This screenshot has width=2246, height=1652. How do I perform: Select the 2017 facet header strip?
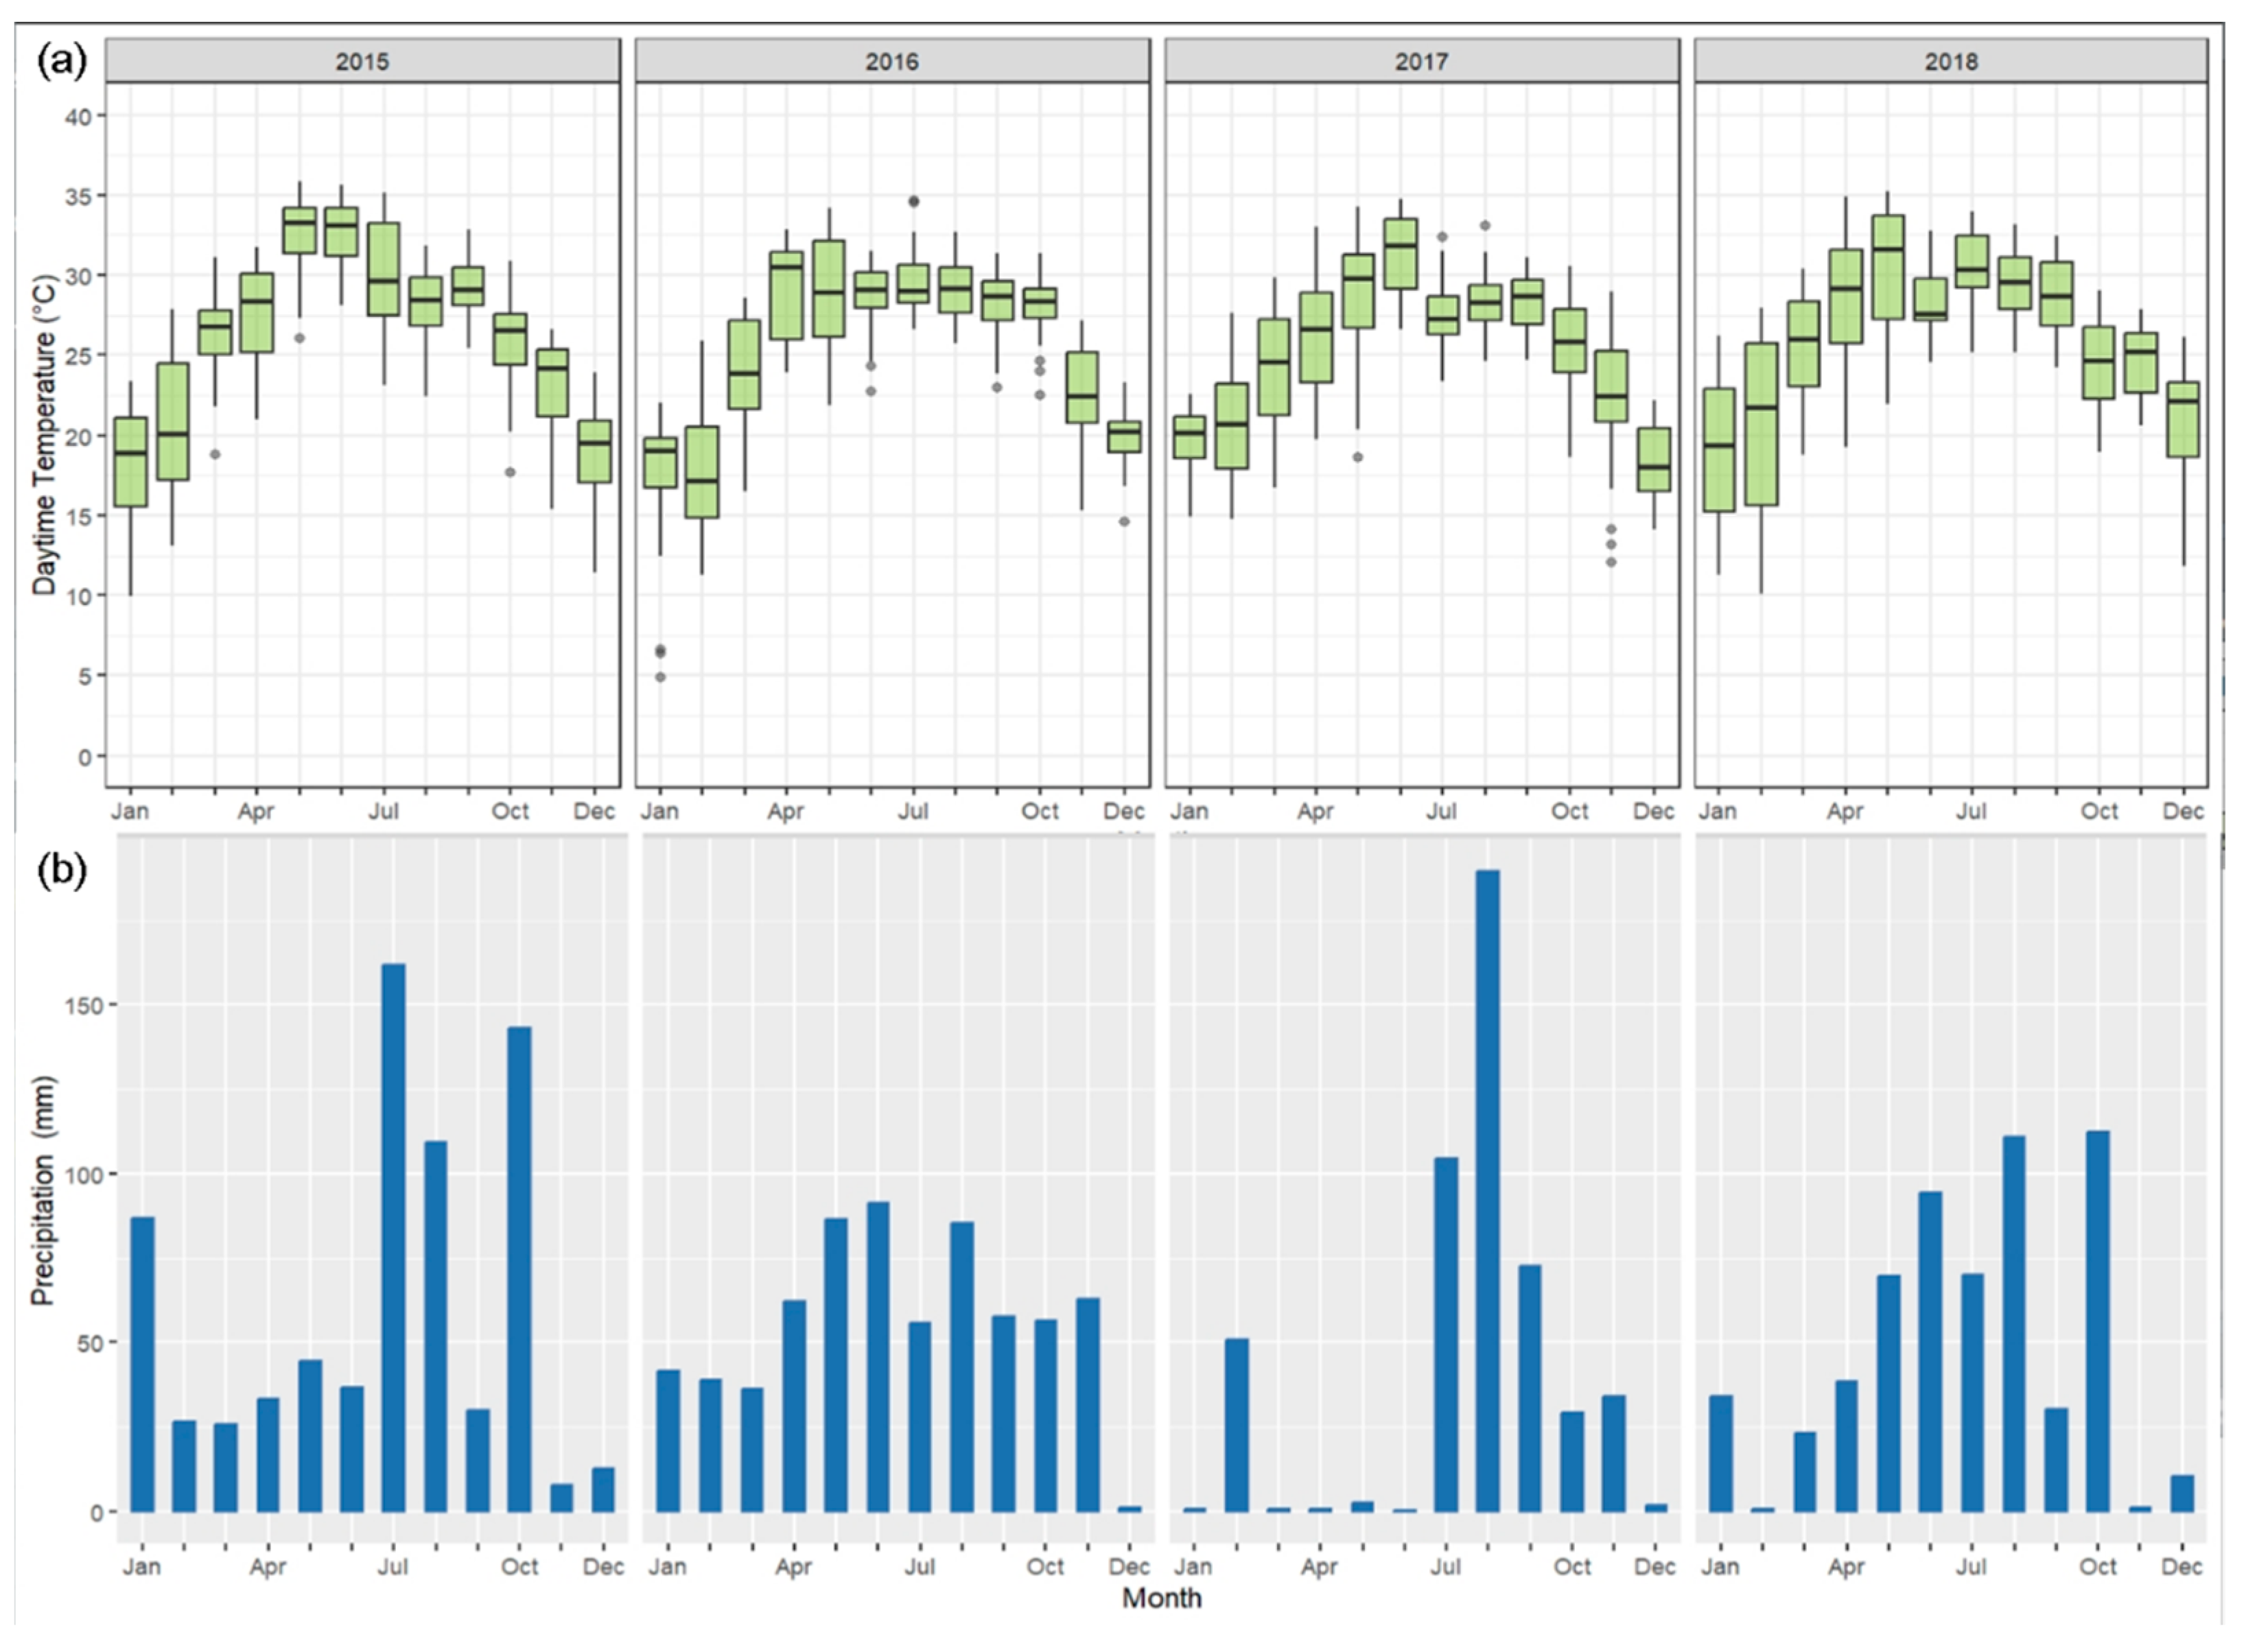click(1421, 61)
